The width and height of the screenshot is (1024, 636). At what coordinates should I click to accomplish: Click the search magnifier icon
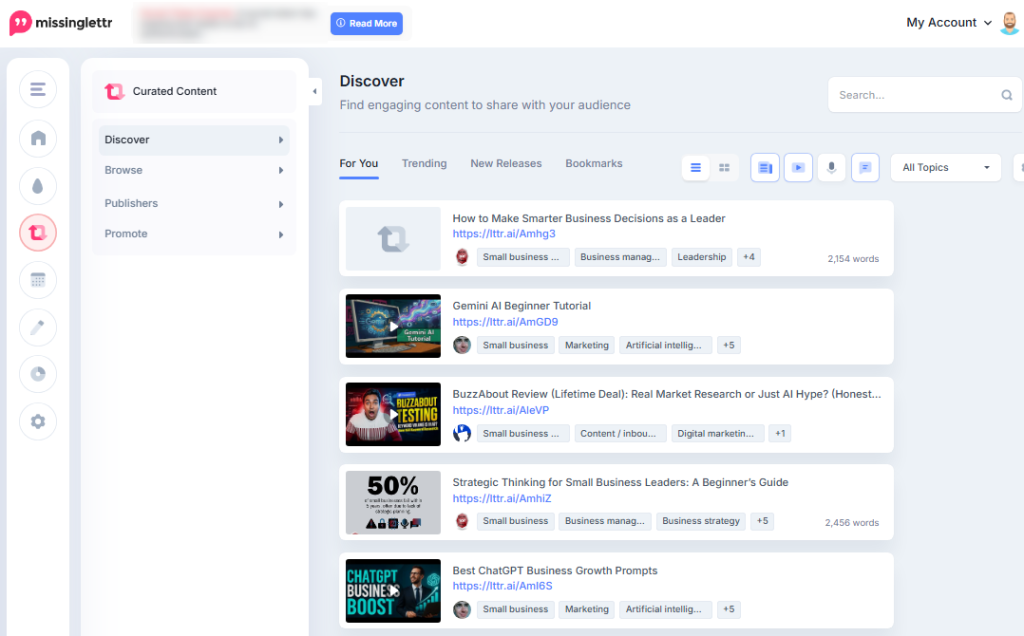coord(1006,95)
